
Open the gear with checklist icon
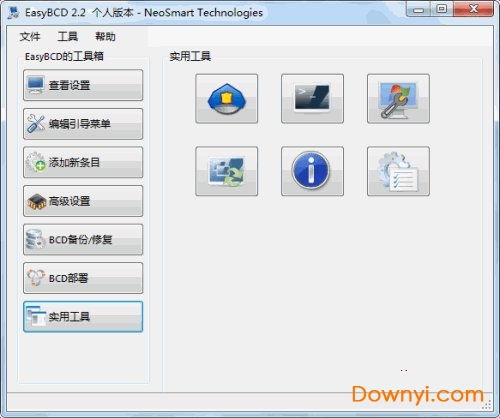pos(398,171)
